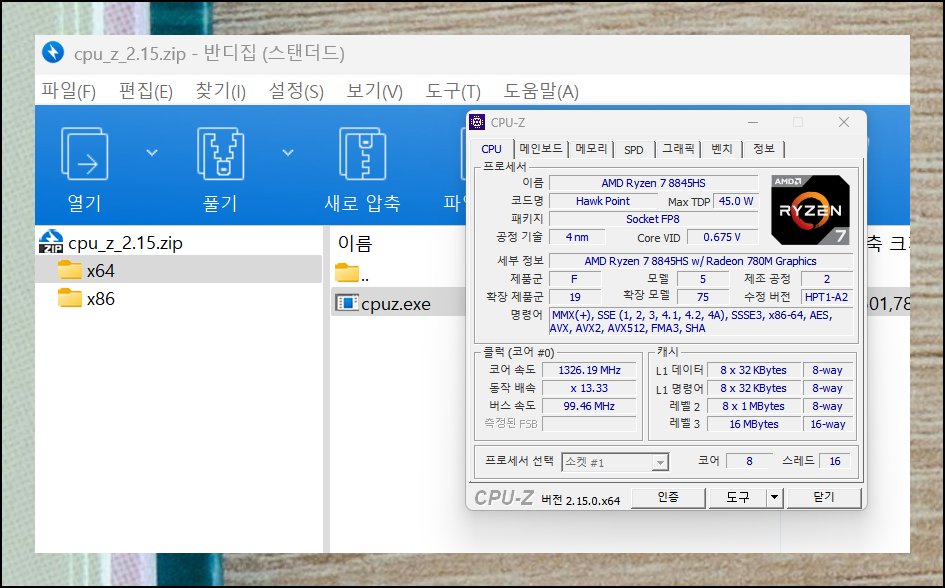Click the Max TDP 45.0 W value
This screenshot has width=945, height=588.
click(736, 201)
